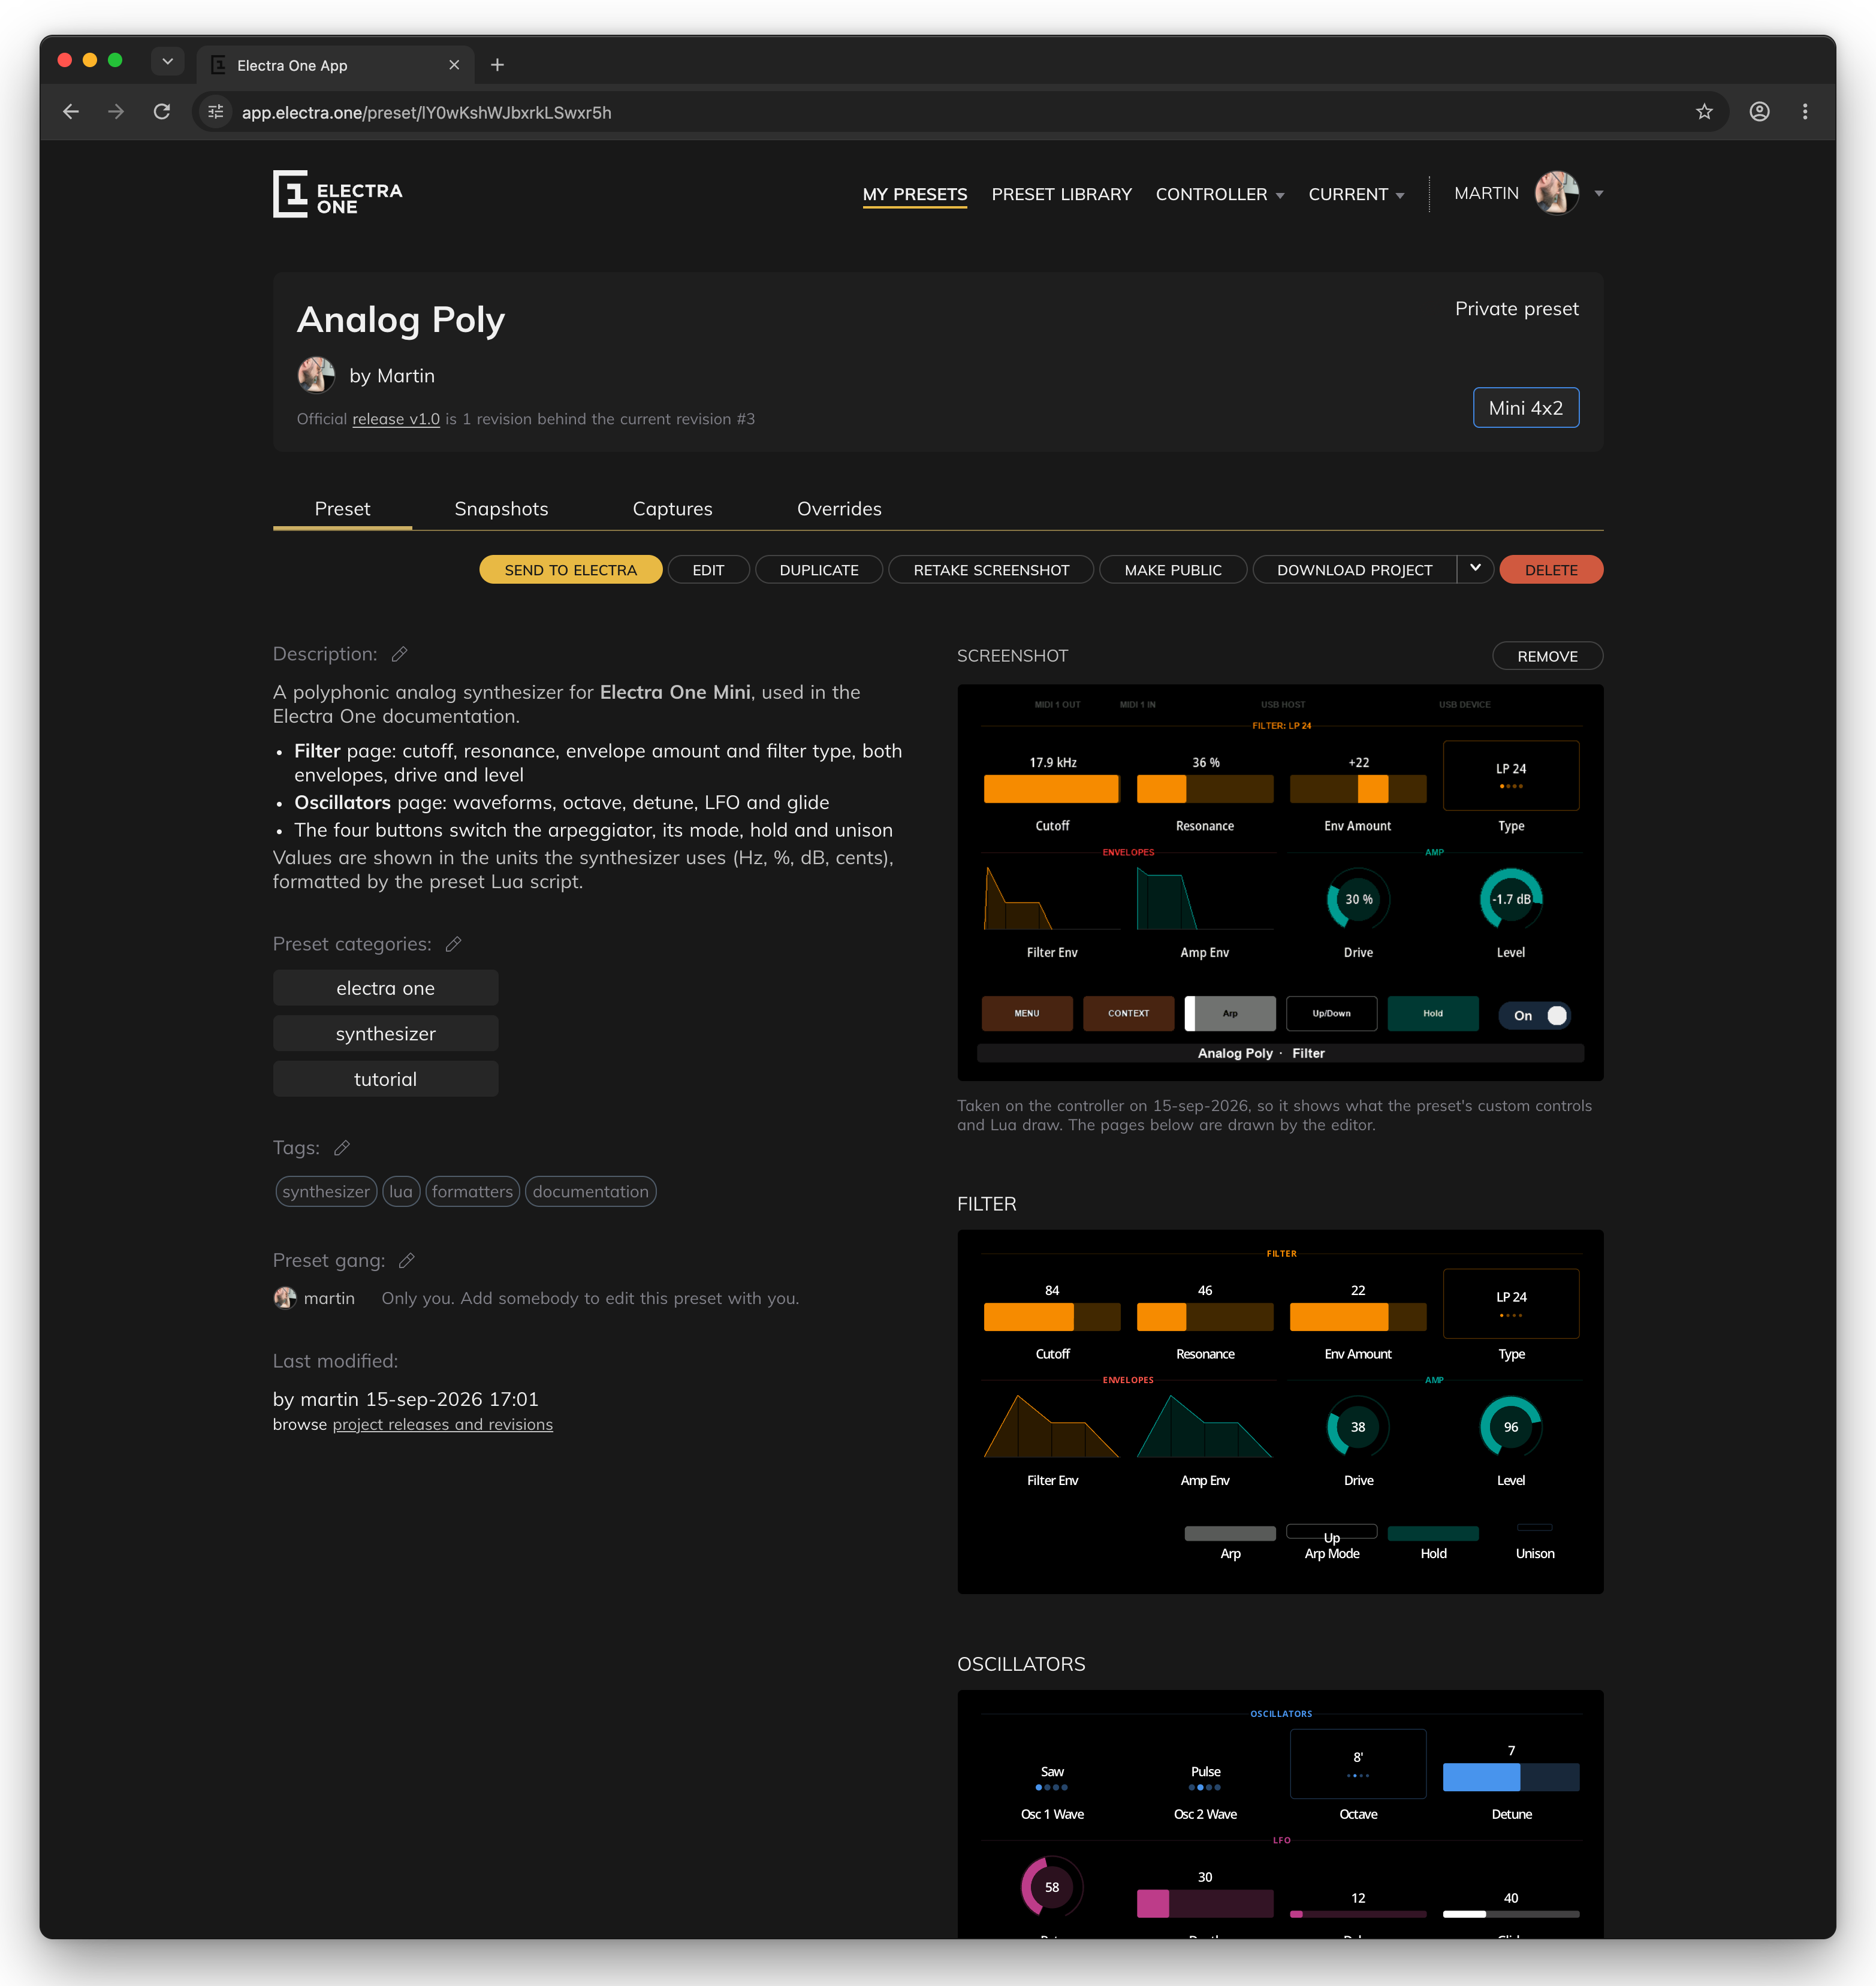
Task: Open the site information icon in address bar
Action: [216, 112]
